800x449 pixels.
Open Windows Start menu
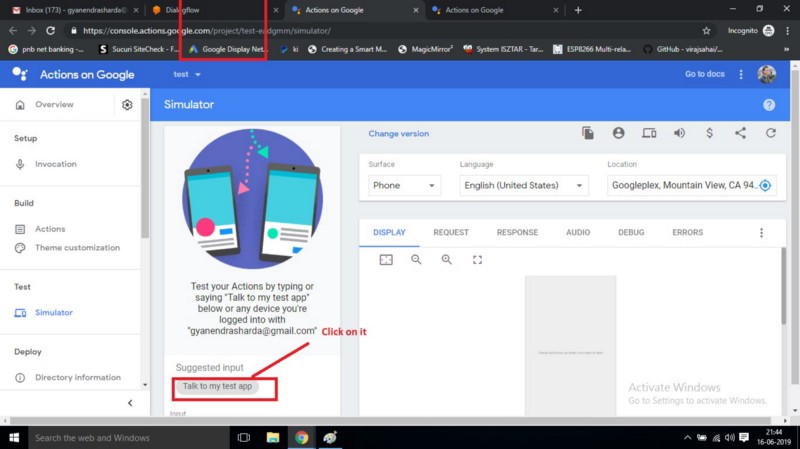pos(14,438)
